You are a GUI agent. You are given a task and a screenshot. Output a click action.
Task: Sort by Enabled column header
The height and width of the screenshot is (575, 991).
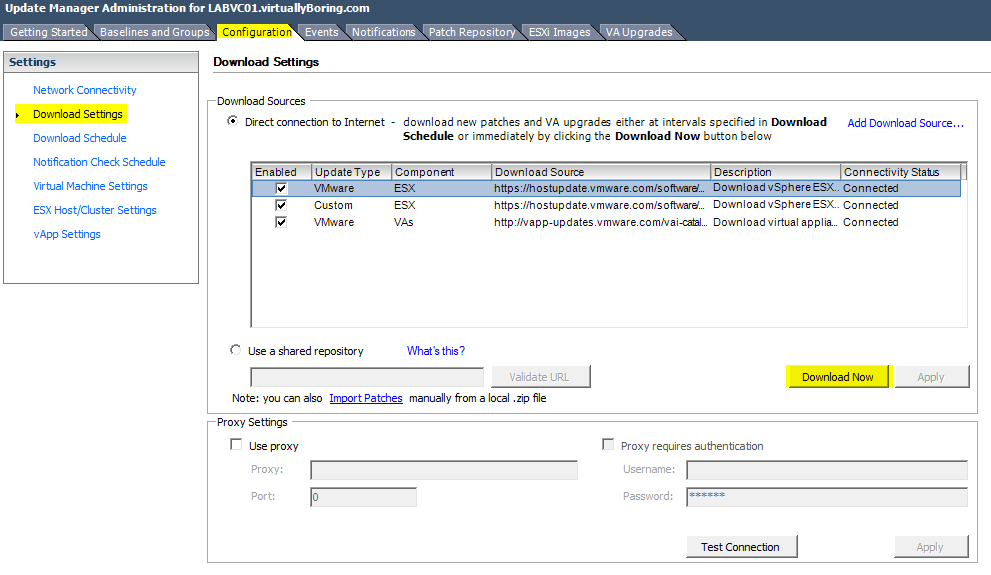[x=282, y=172]
